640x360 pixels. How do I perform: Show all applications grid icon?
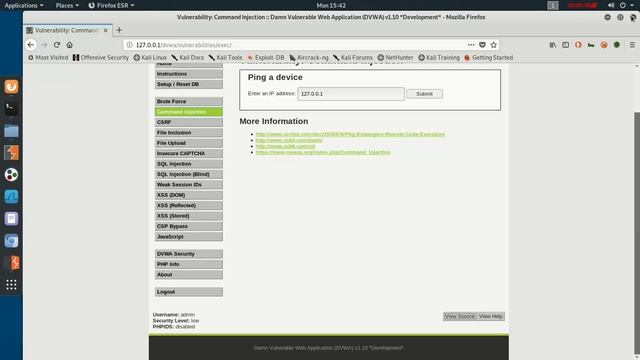(x=11, y=284)
